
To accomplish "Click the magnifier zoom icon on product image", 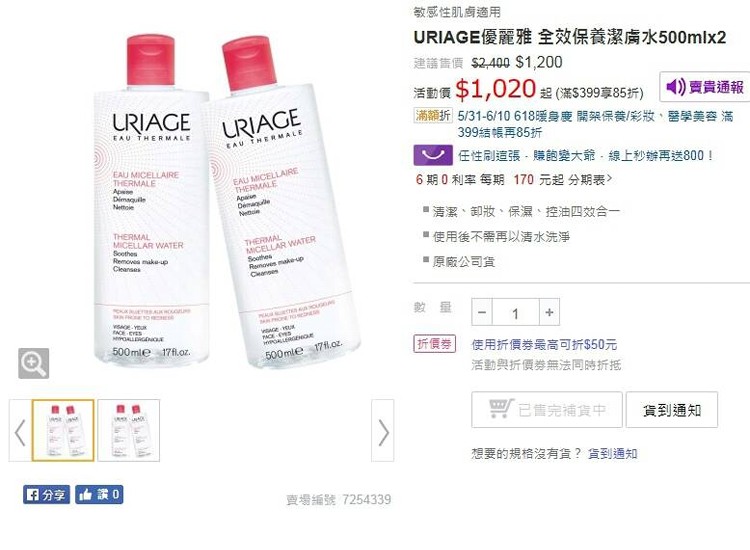I will click(33, 363).
